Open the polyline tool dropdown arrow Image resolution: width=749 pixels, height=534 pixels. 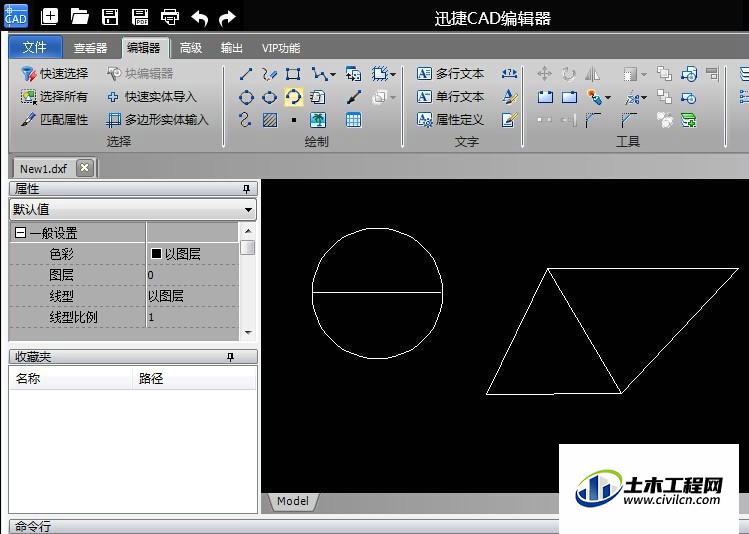point(333,75)
